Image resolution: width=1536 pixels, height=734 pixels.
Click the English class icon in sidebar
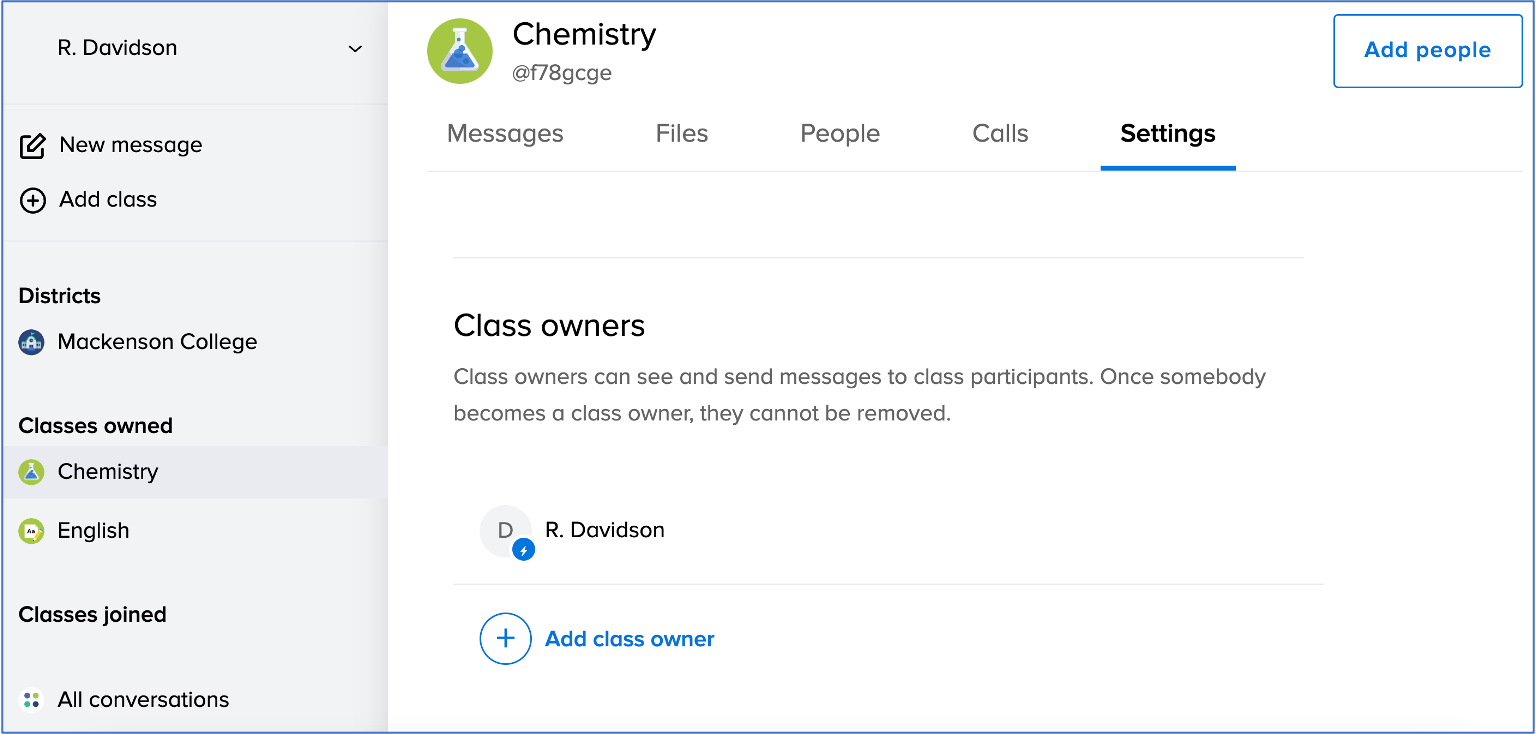click(x=32, y=531)
